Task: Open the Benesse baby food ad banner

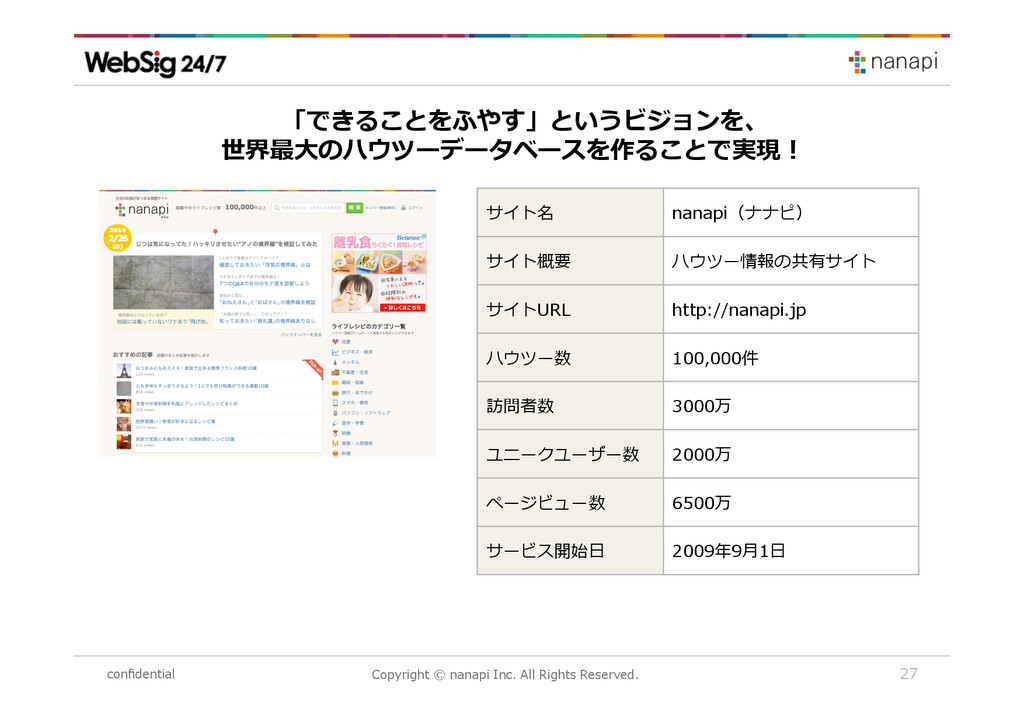Action: (379, 273)
